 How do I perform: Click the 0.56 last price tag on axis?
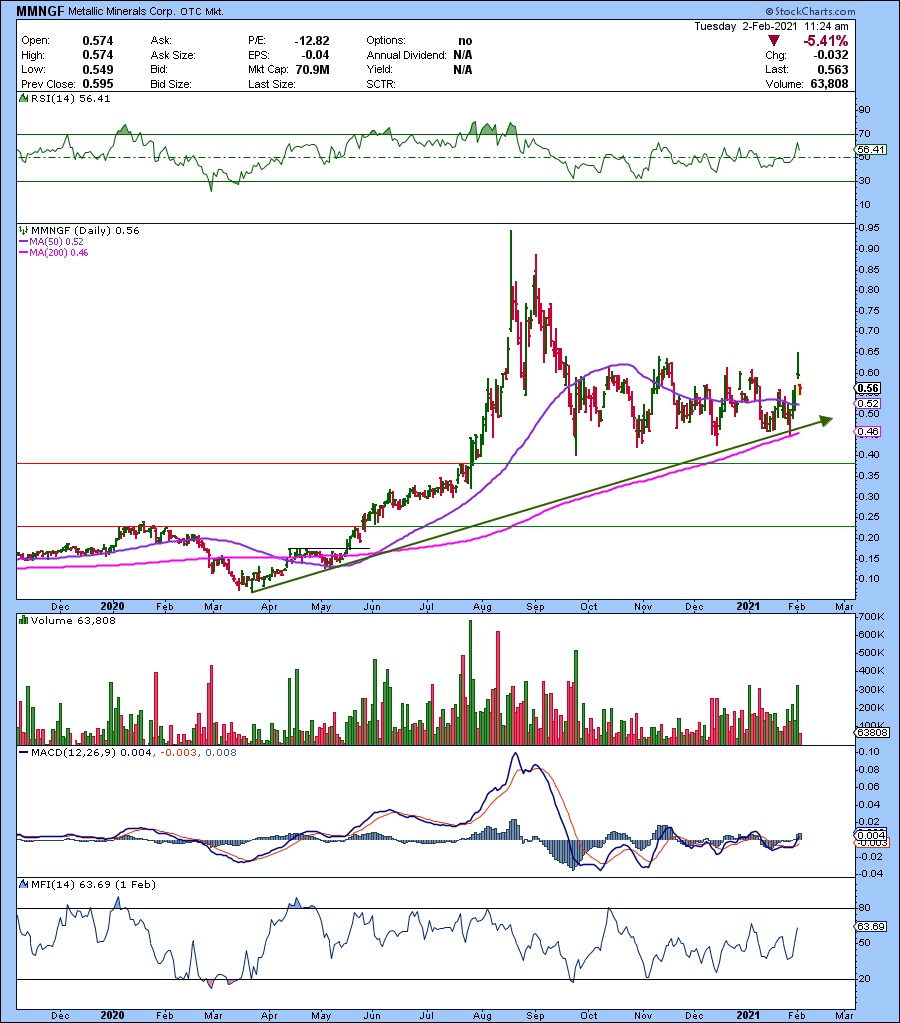click(868, 388)
